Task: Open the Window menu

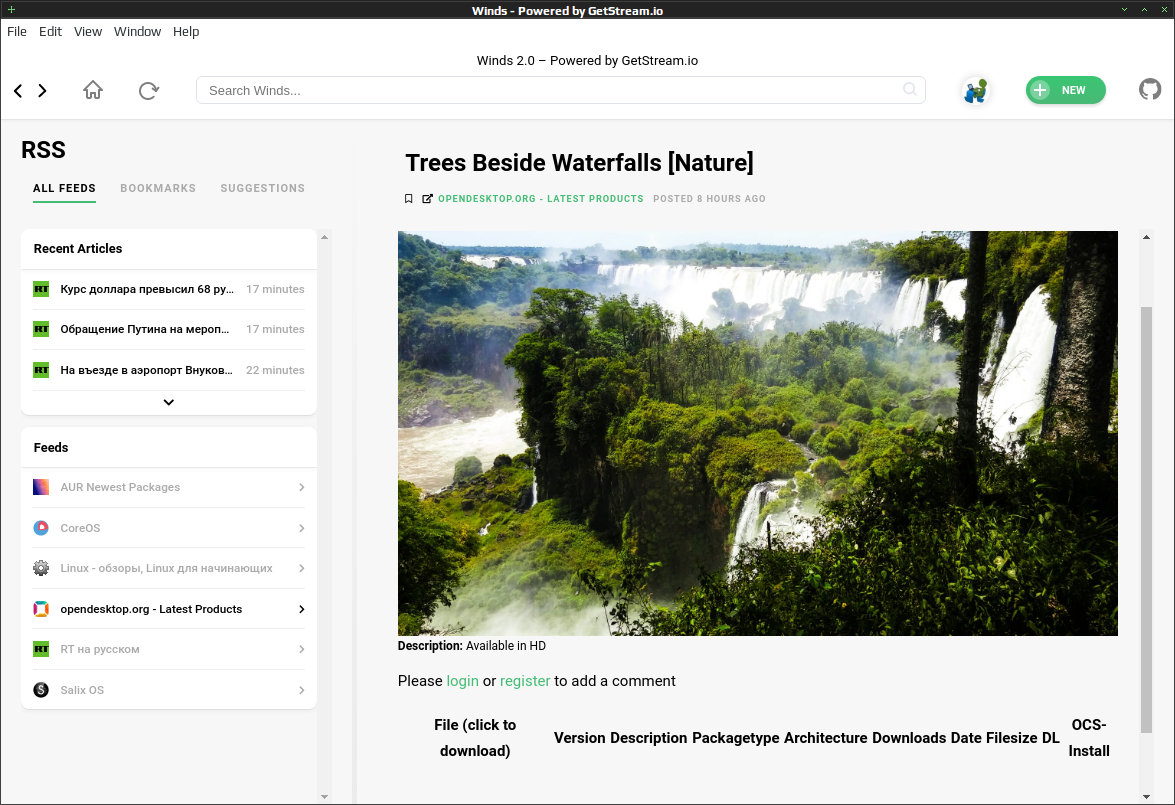Action: (x=137, y=31)
